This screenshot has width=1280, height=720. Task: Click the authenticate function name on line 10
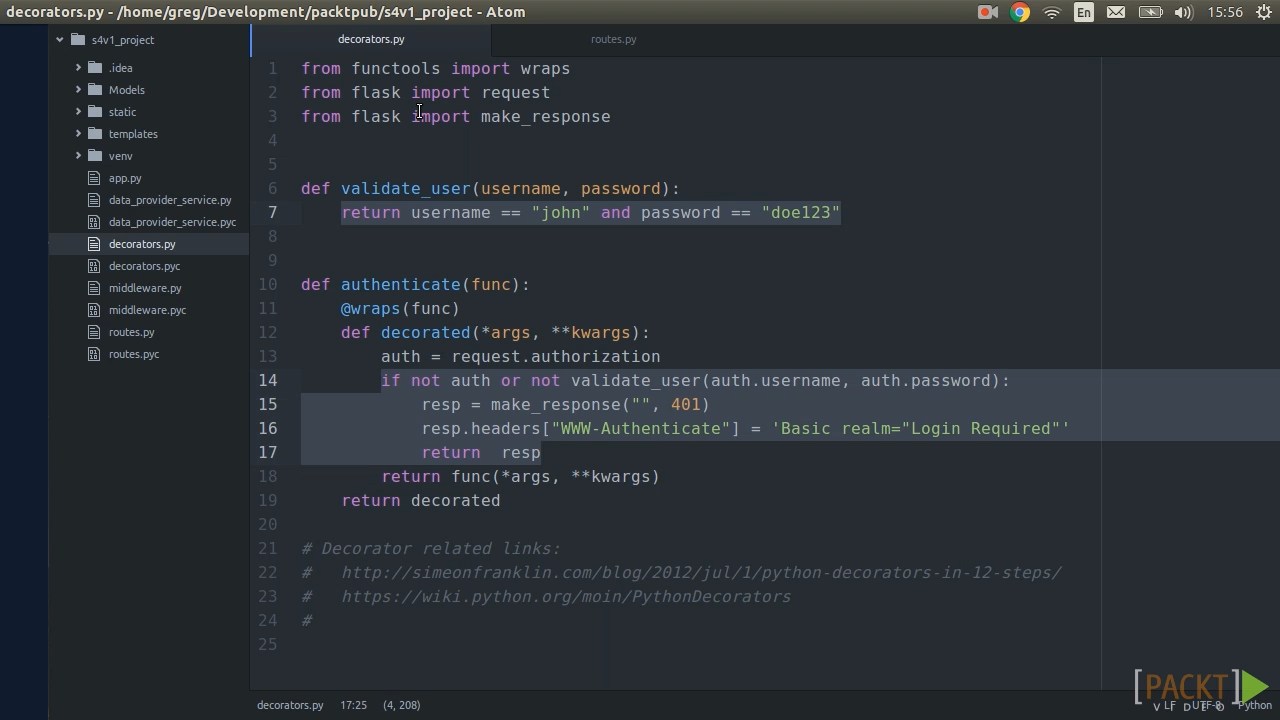tap(401, 284)
